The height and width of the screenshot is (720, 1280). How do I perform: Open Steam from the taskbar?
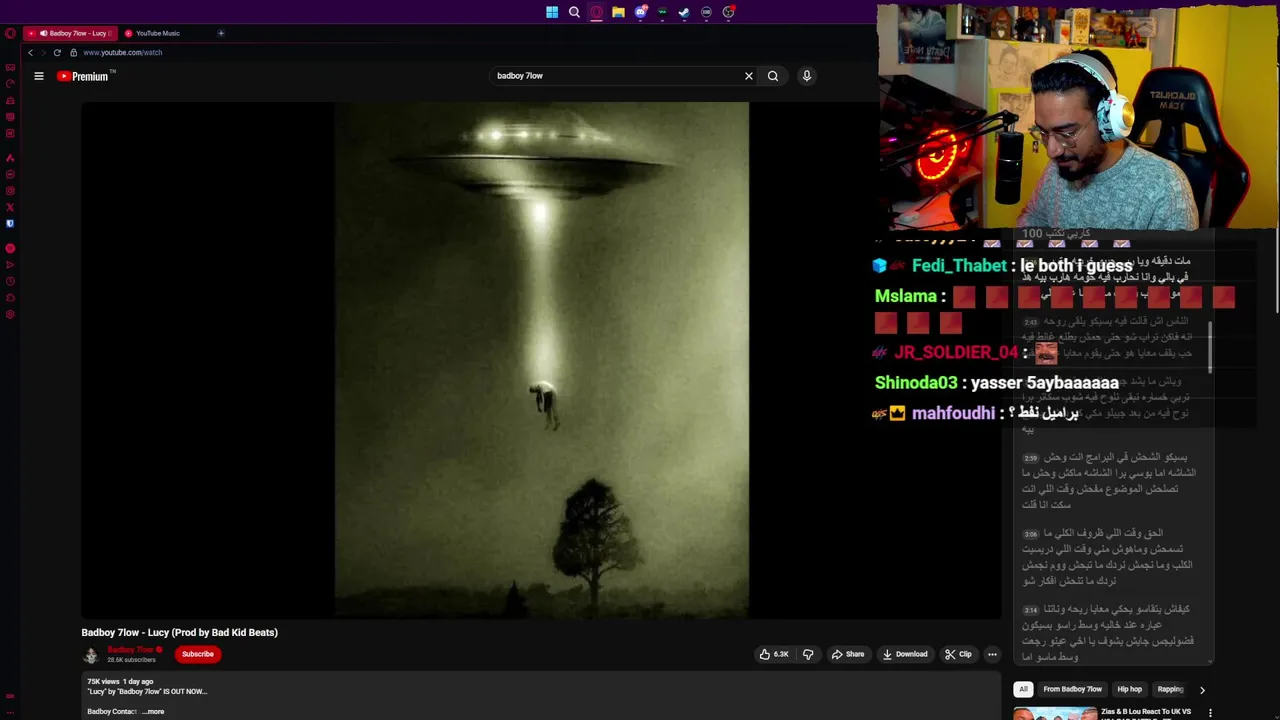pos(684,12)
